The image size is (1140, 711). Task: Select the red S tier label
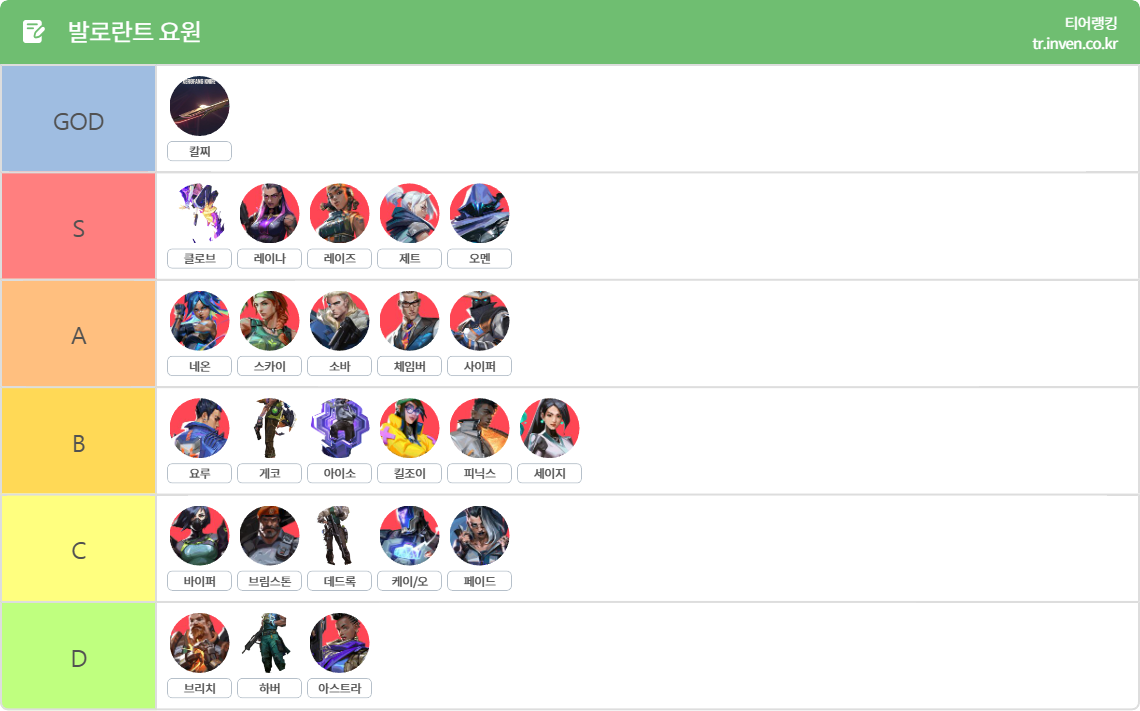point(79,227)
